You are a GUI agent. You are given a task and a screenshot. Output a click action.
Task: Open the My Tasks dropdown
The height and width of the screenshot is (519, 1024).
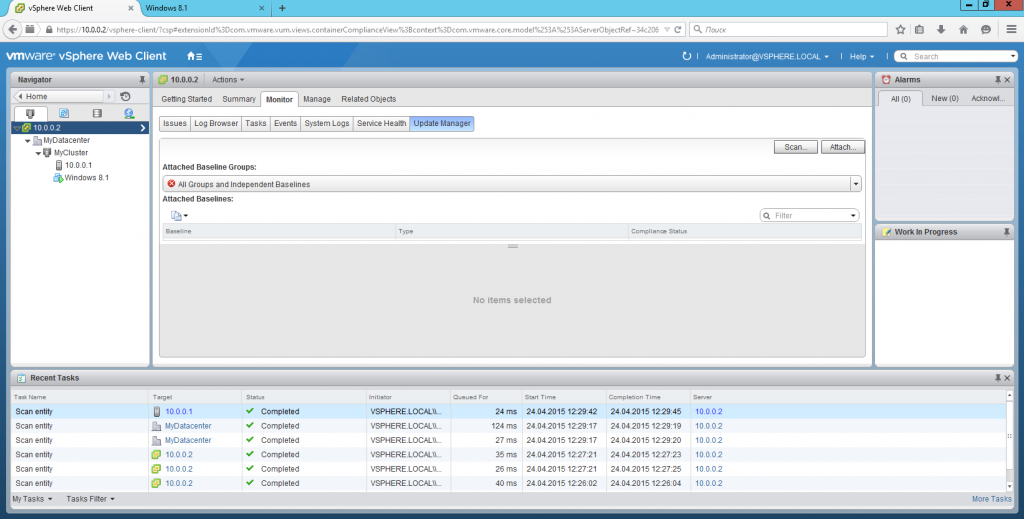(32, 499)
